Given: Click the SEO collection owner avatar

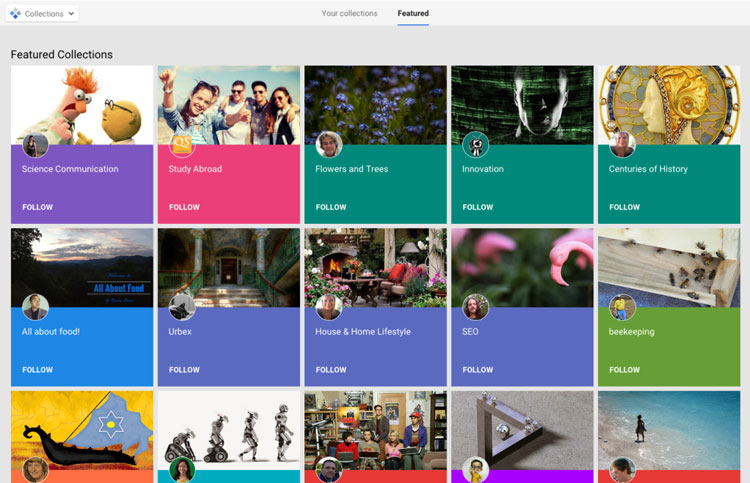Looking at the screenshot, I should pyautogui.click(x=475, y=307).
